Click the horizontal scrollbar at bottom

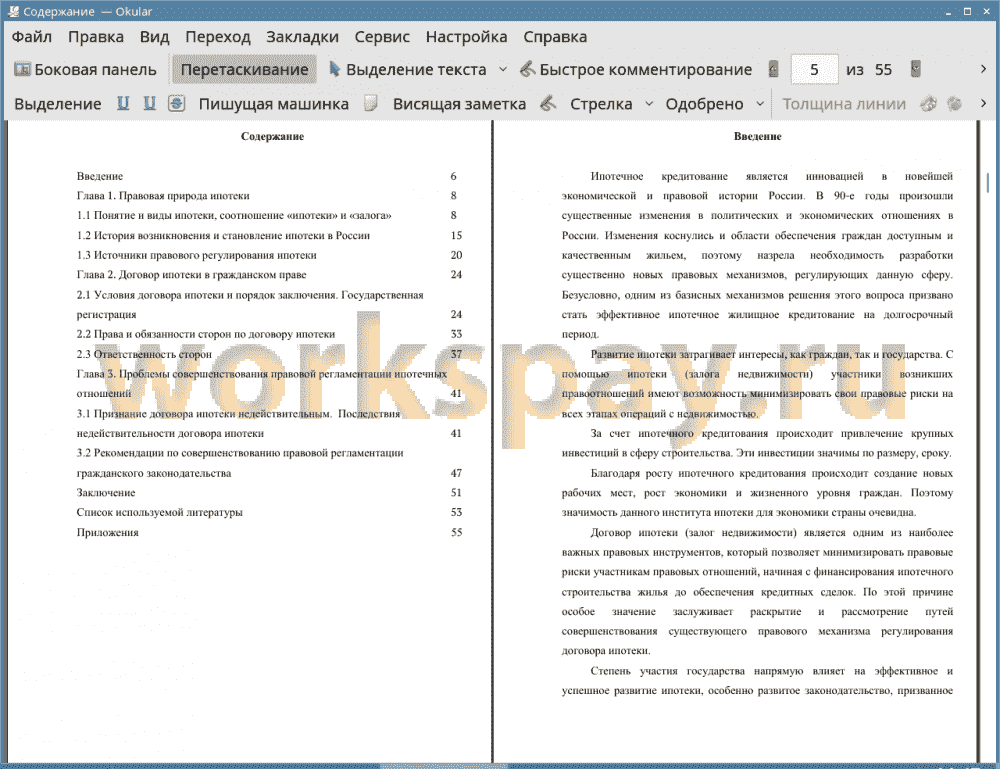point(443,765)
